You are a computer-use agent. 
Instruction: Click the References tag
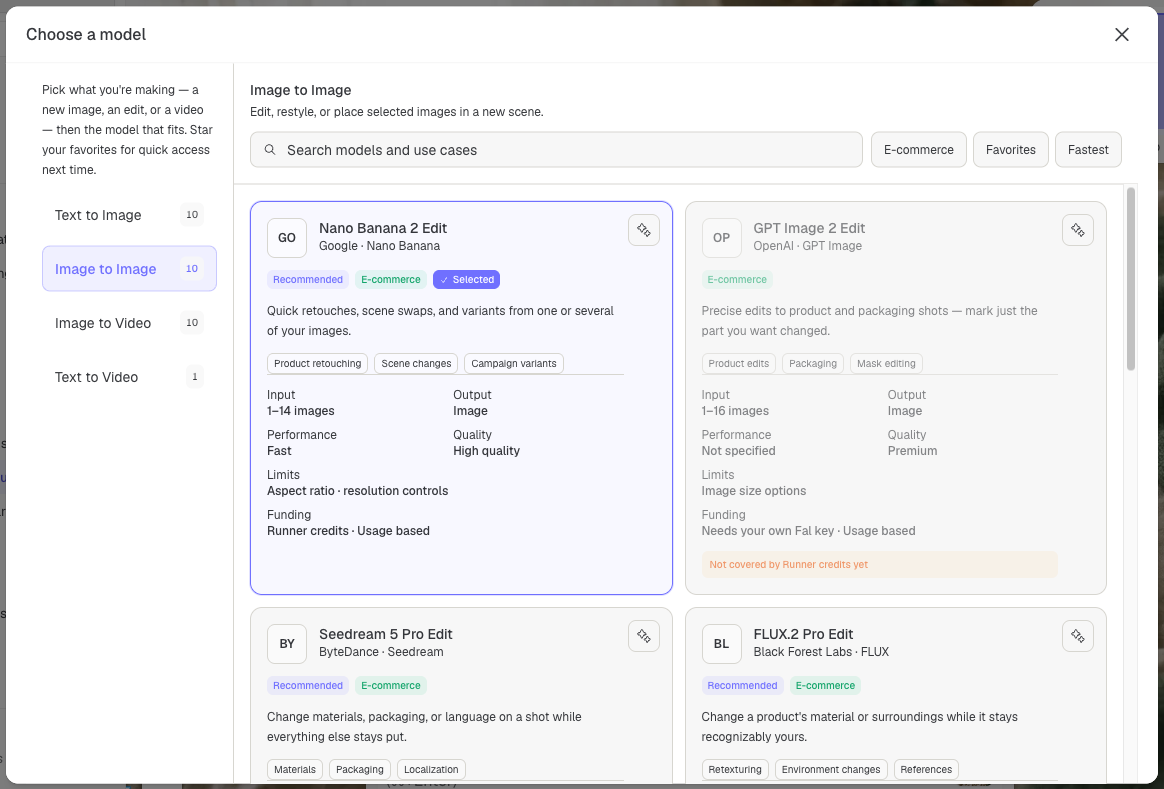point(926,770)
